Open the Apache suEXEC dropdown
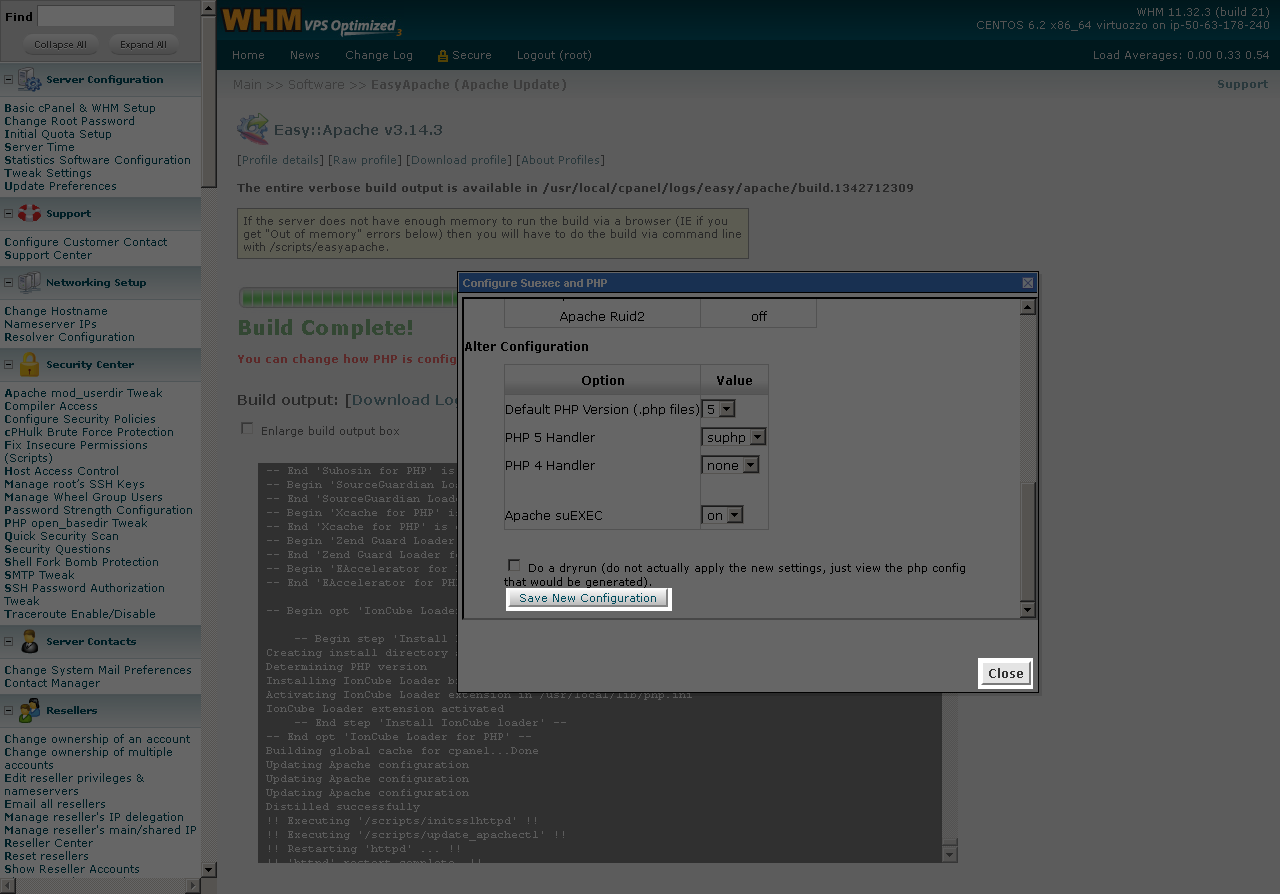This screenshot has height=894, width=1280. point(722,515)
